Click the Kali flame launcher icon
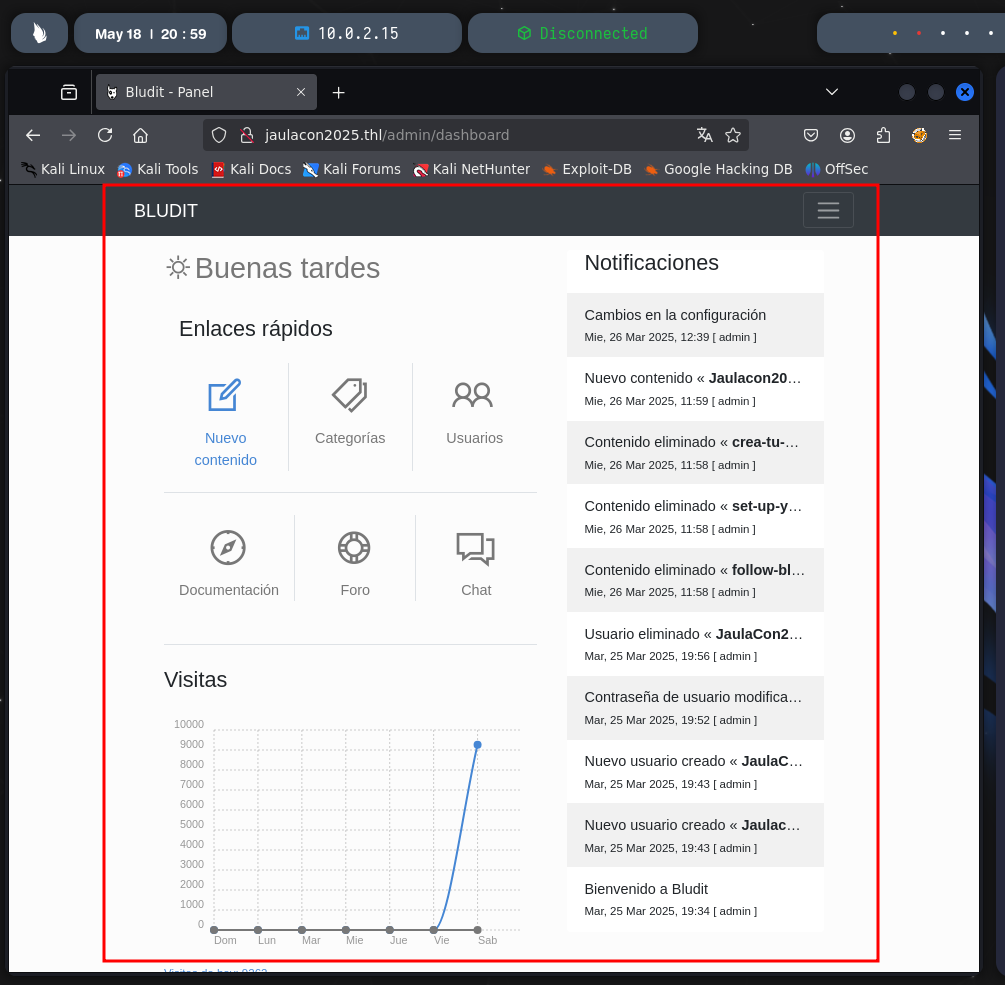This screenshot has width=1005, height=985. point(40,33)
